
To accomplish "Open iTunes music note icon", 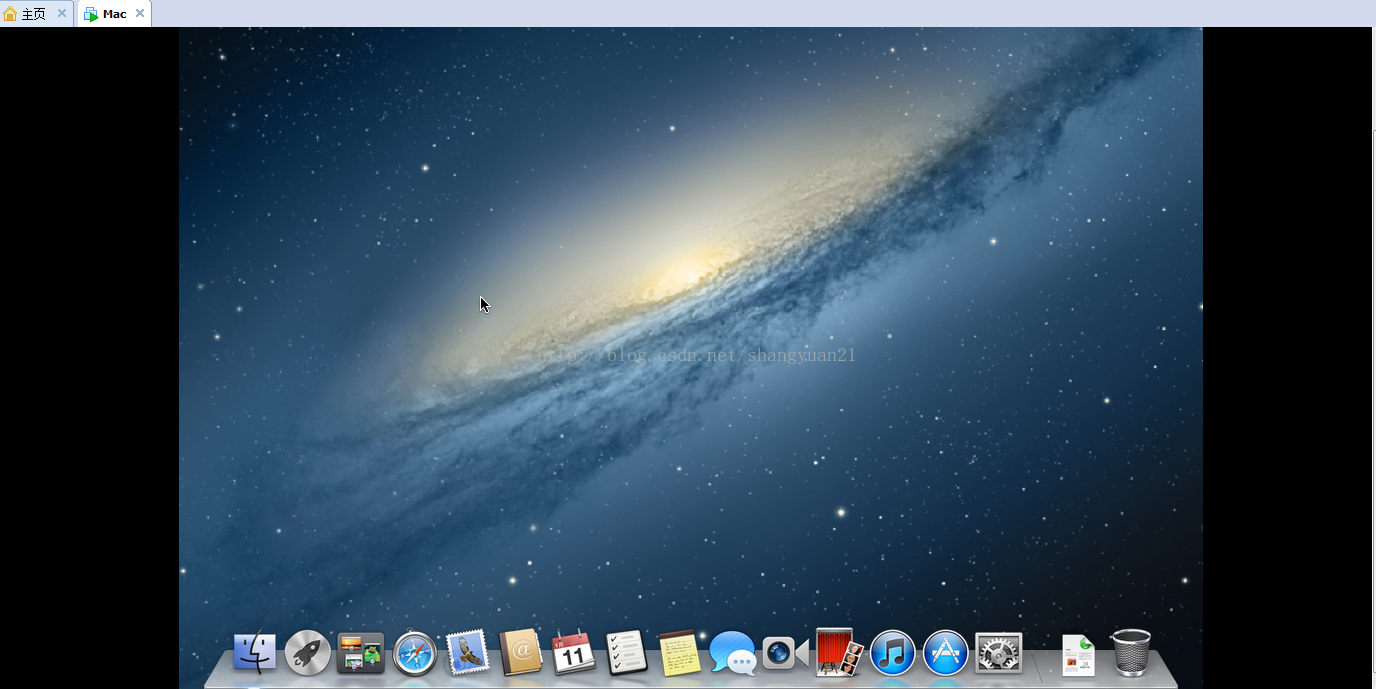I will (892, 654).
